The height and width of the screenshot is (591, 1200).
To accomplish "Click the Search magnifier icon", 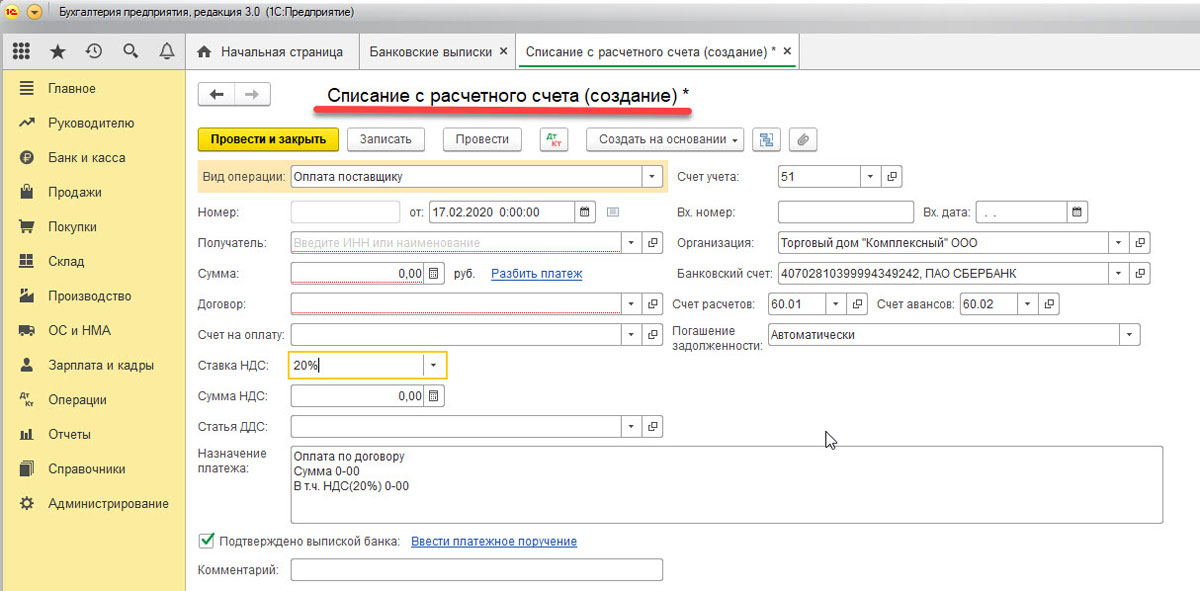I will pyautogui.click(x=130, y=51).
